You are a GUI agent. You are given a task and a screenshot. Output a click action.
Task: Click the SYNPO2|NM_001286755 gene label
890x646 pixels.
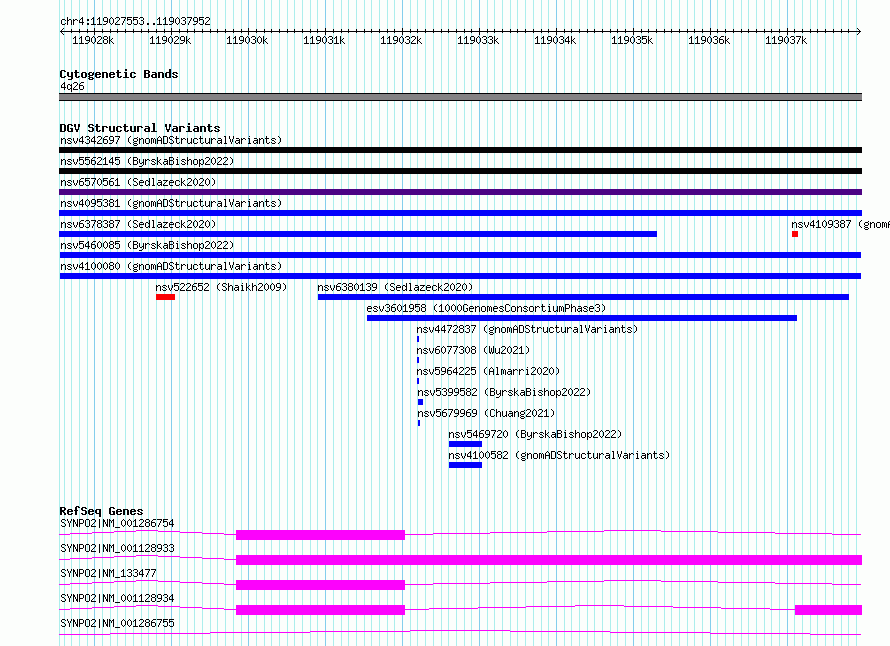[117, 623]
